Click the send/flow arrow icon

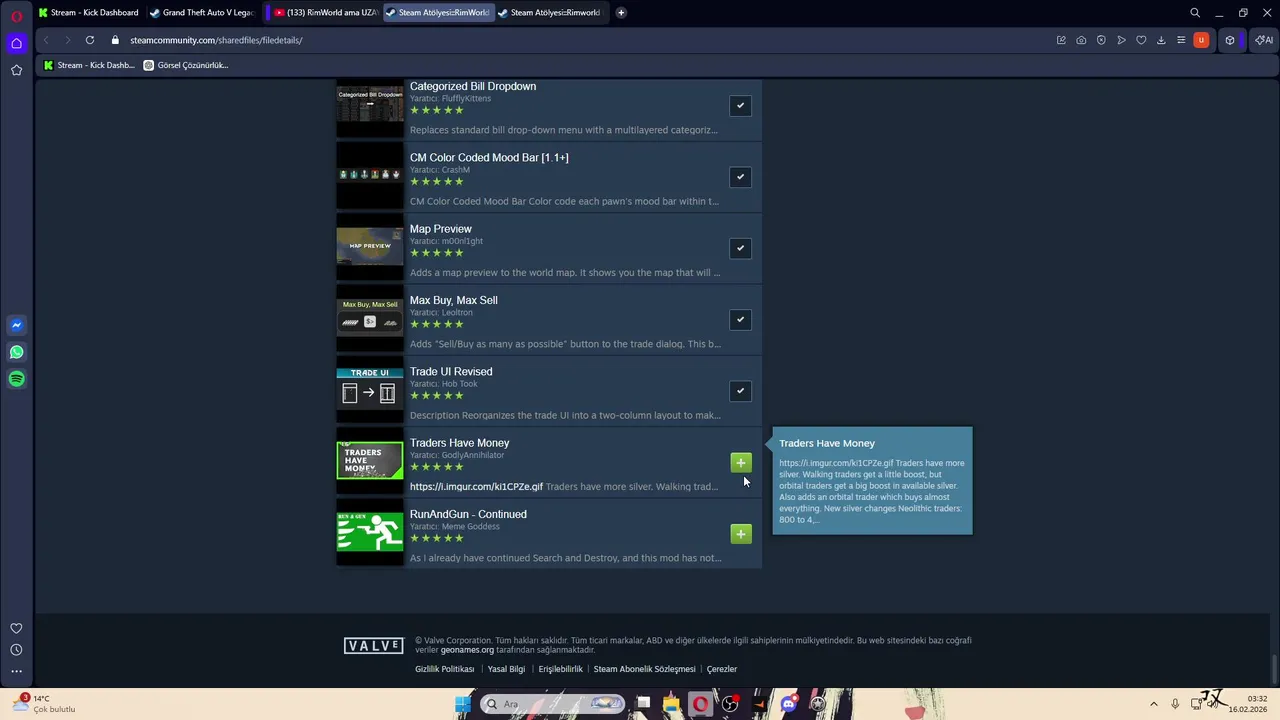tap(1121, 40)
